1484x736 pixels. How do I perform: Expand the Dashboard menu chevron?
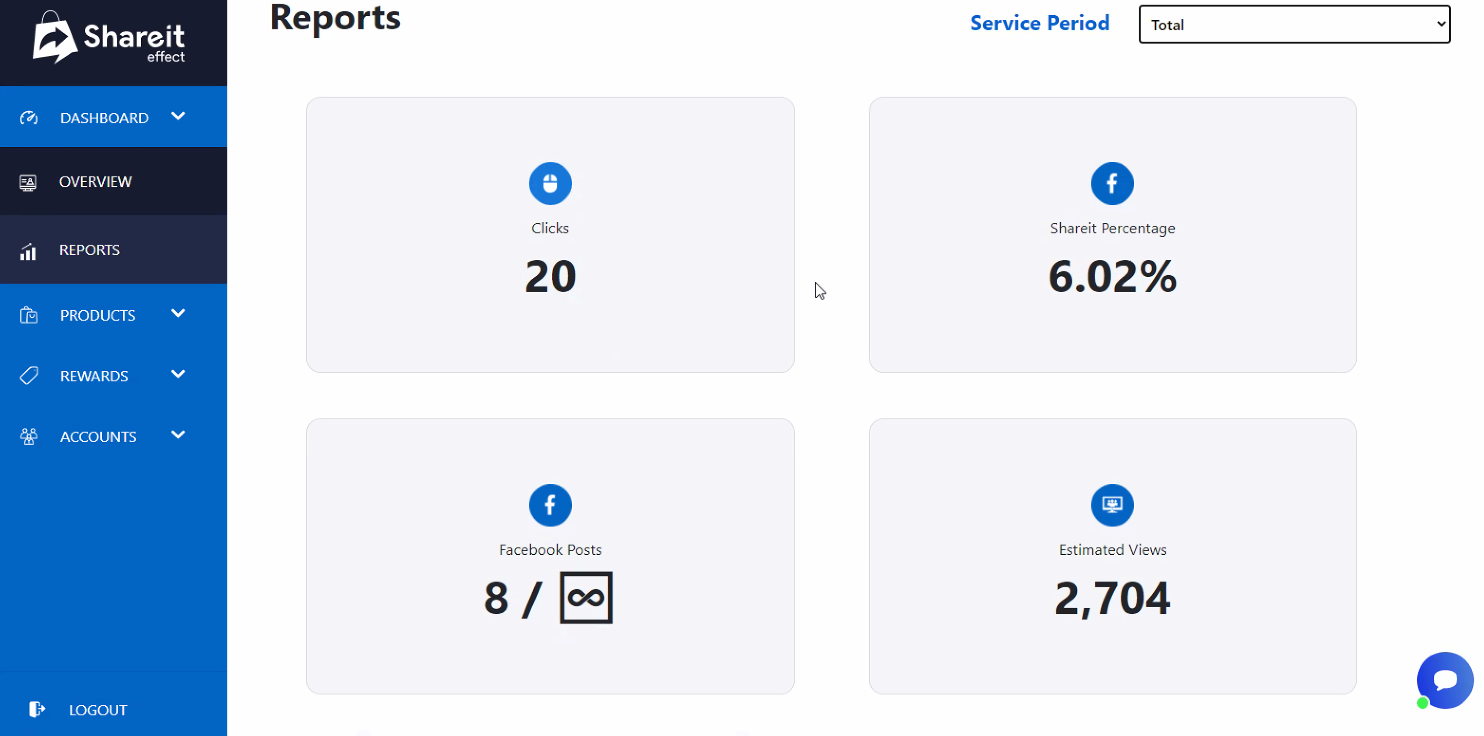[178, 116]
